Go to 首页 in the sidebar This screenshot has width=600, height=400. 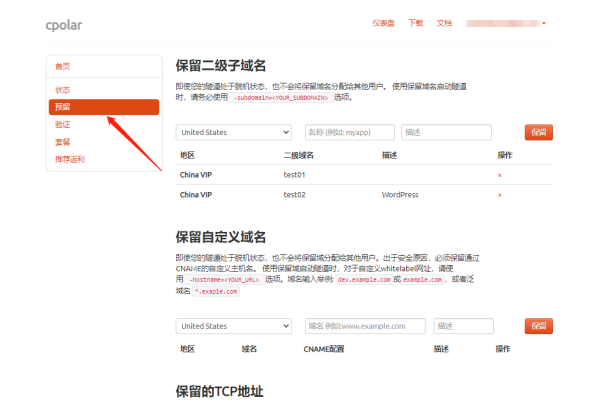63,66
